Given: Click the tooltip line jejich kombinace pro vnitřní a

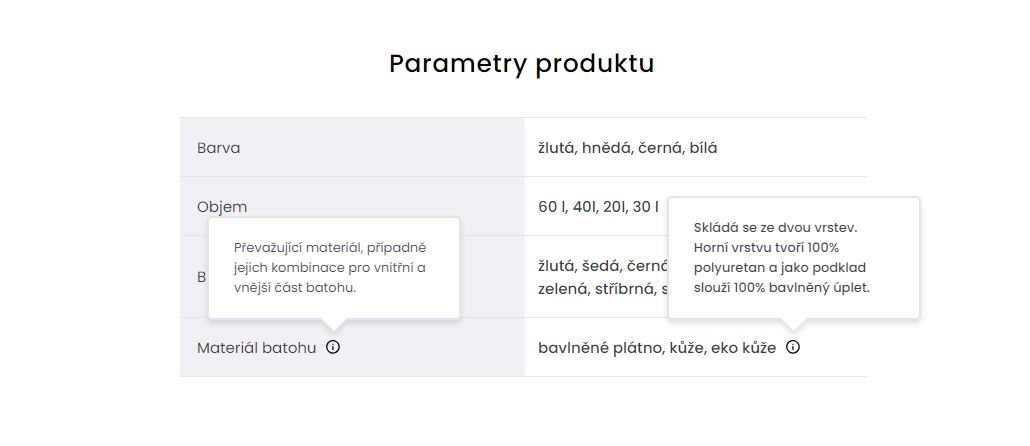Looking at the screenshot, I should [x=330, y=268].
